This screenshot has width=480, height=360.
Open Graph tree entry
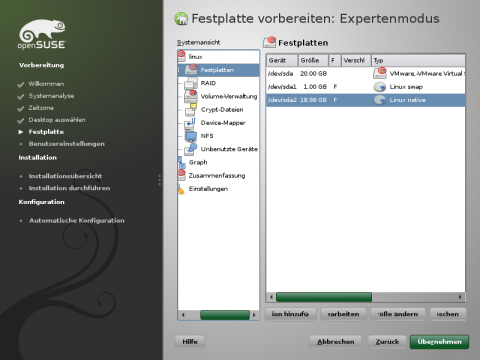click(x=198, y=162)
